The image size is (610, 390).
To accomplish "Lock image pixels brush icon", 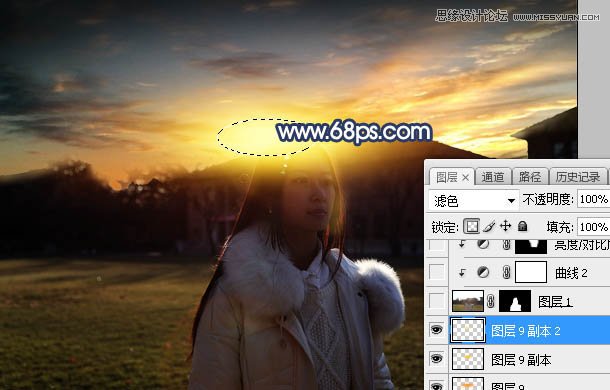I will click(x=489, y=226).
